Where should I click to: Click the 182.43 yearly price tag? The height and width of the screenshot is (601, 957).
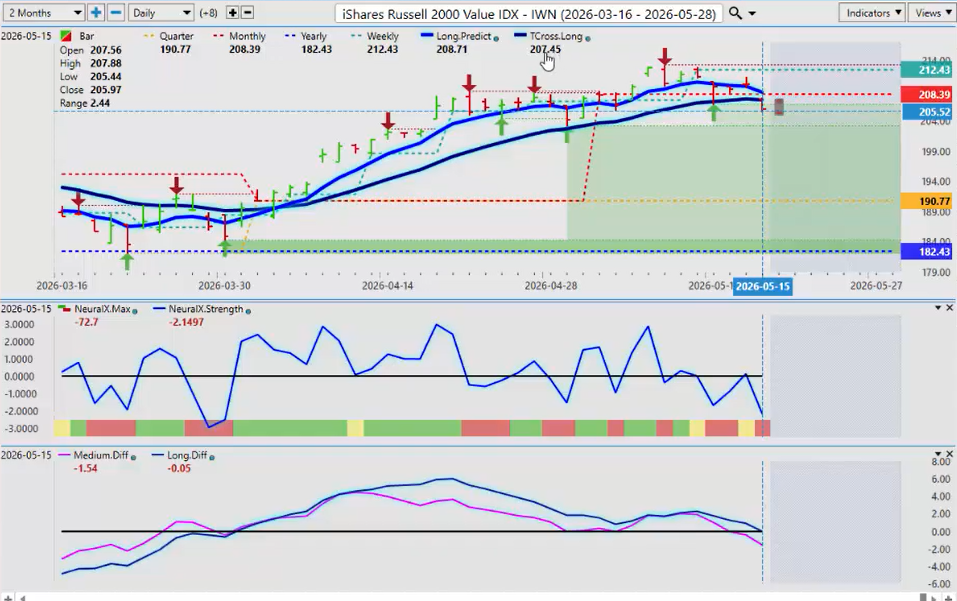926,251
